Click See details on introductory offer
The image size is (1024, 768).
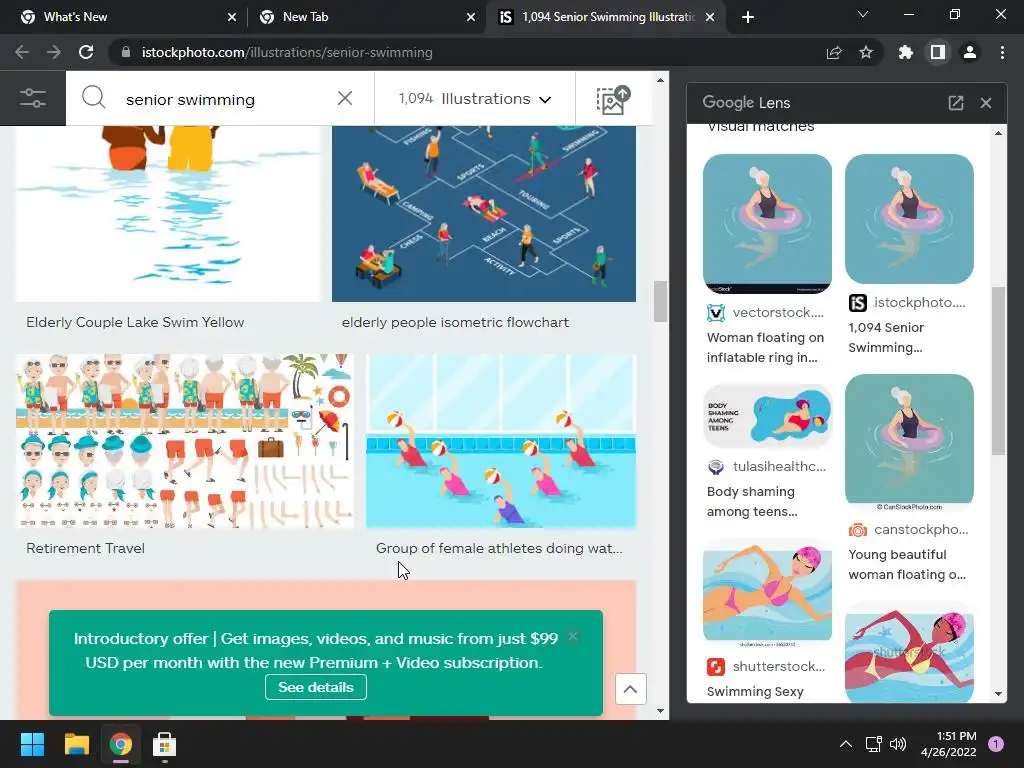315,687
